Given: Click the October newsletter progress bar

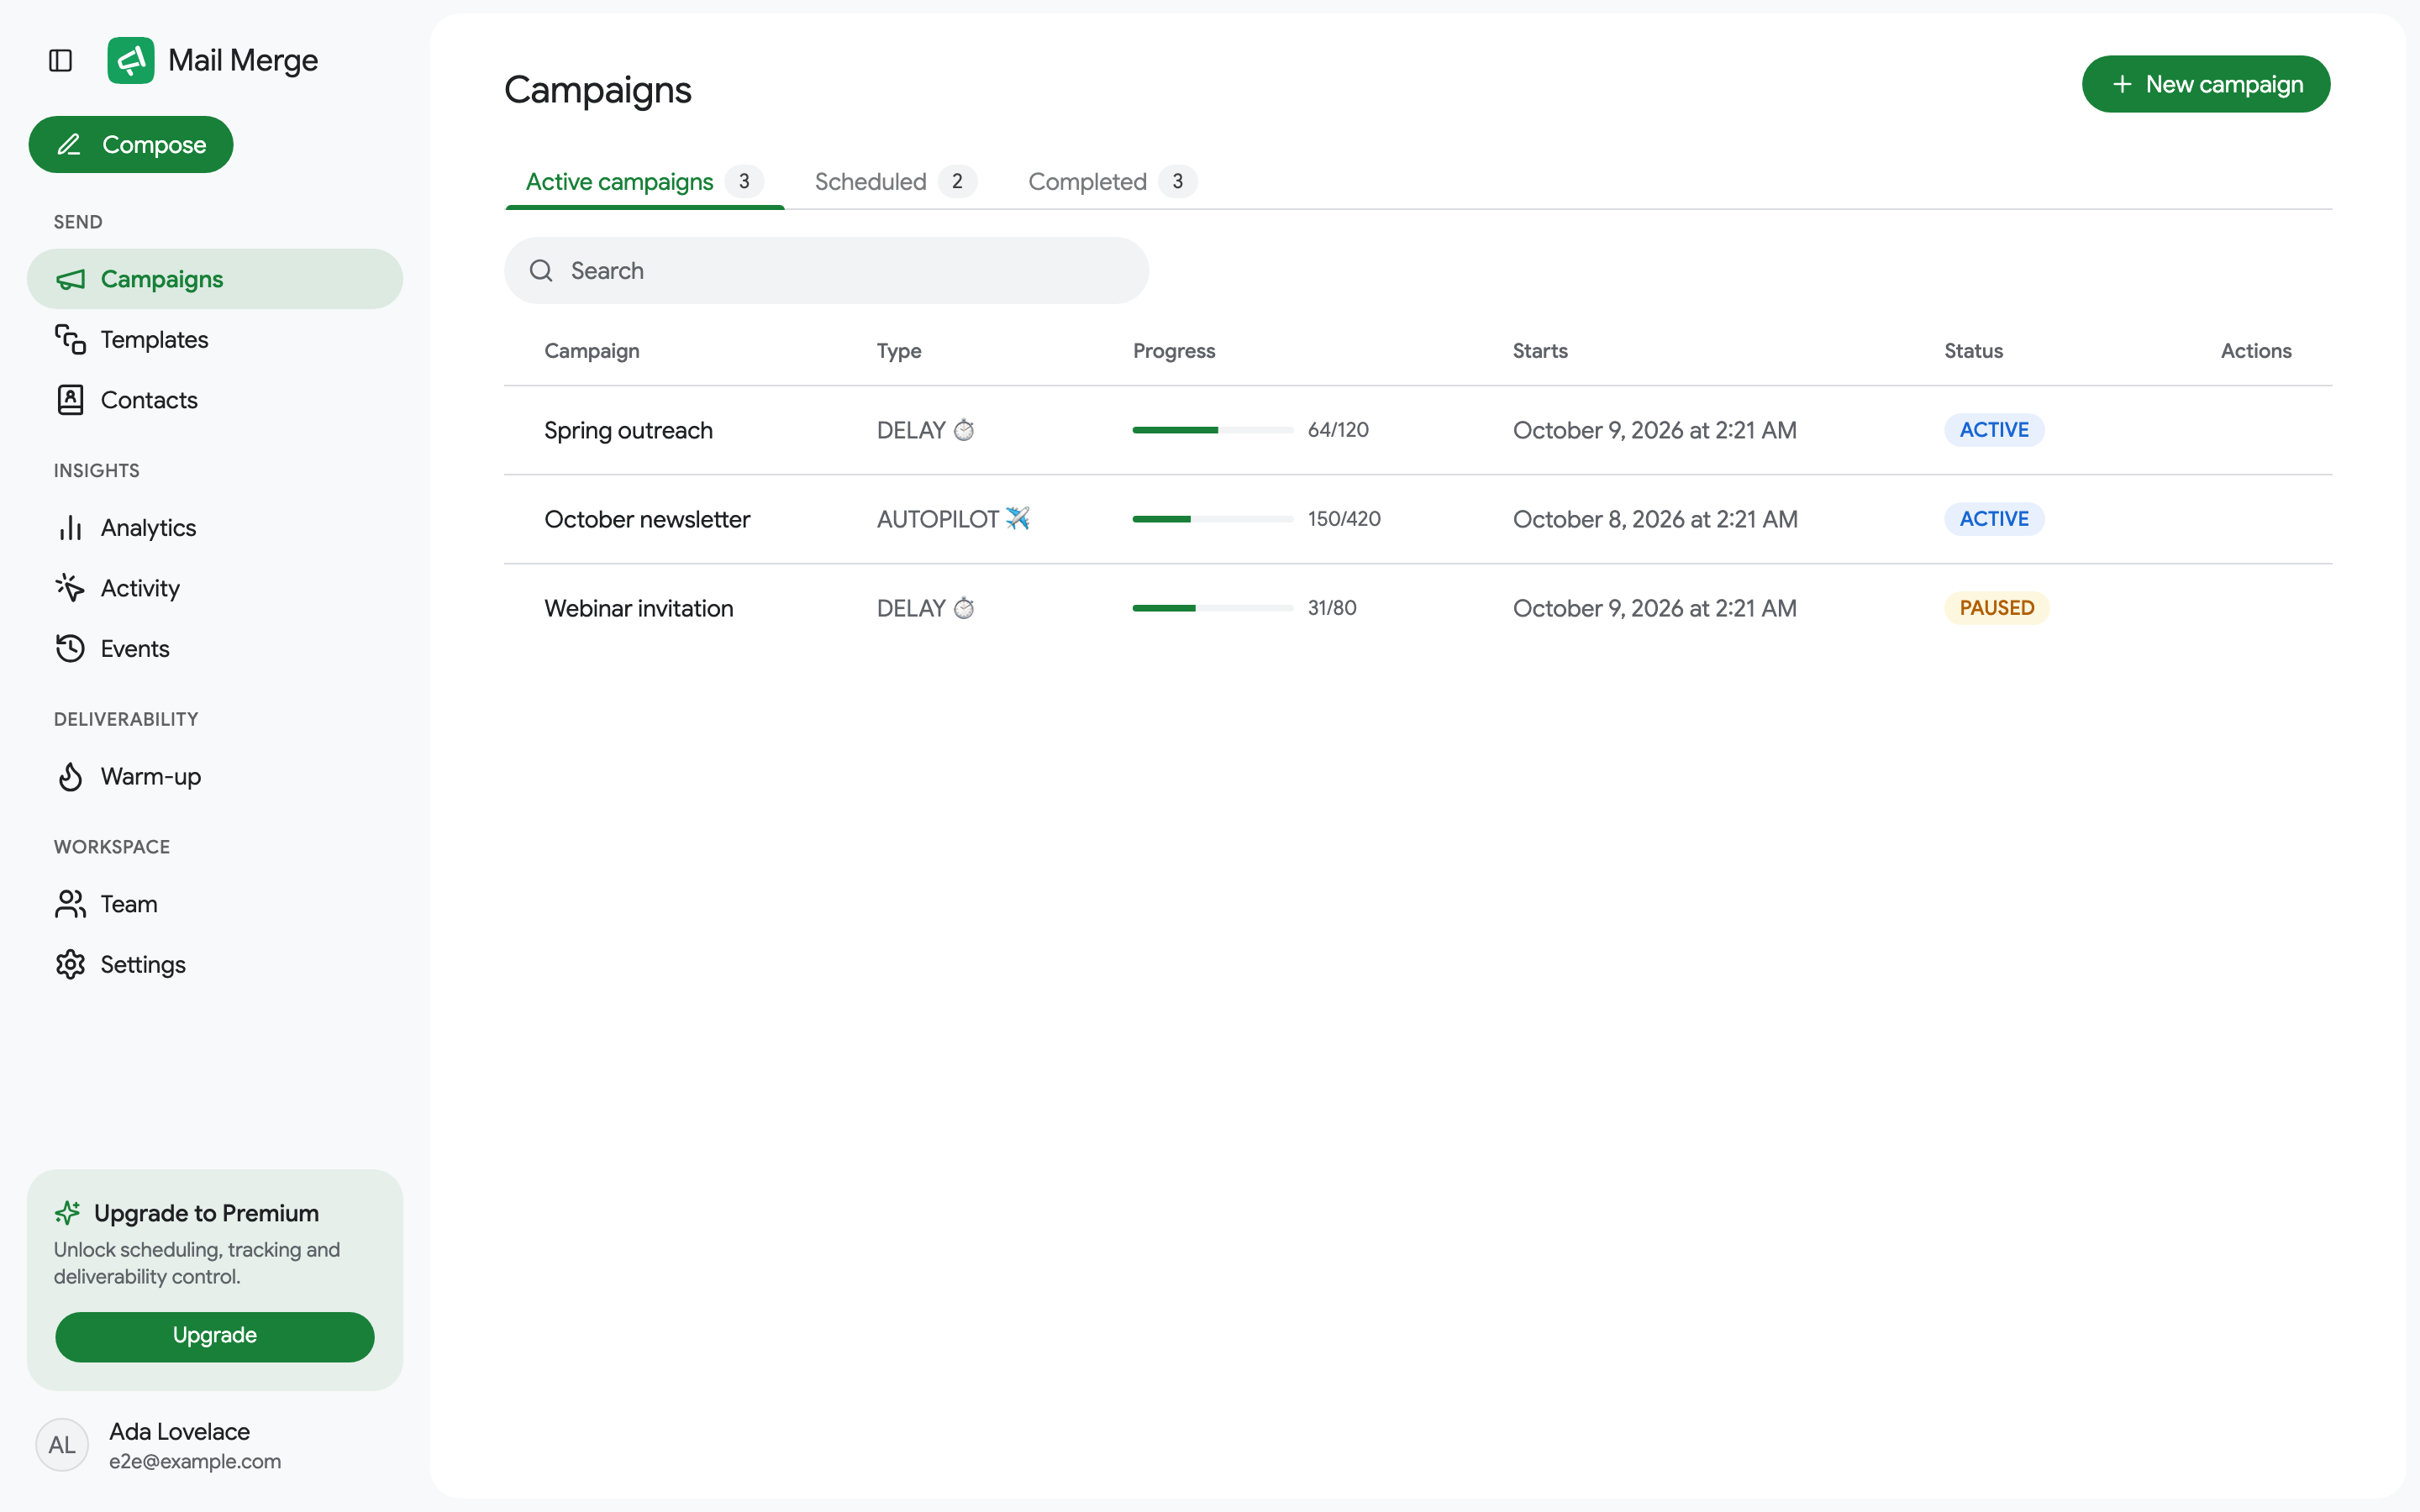Looking at the screenshot, I should 1213,519.
